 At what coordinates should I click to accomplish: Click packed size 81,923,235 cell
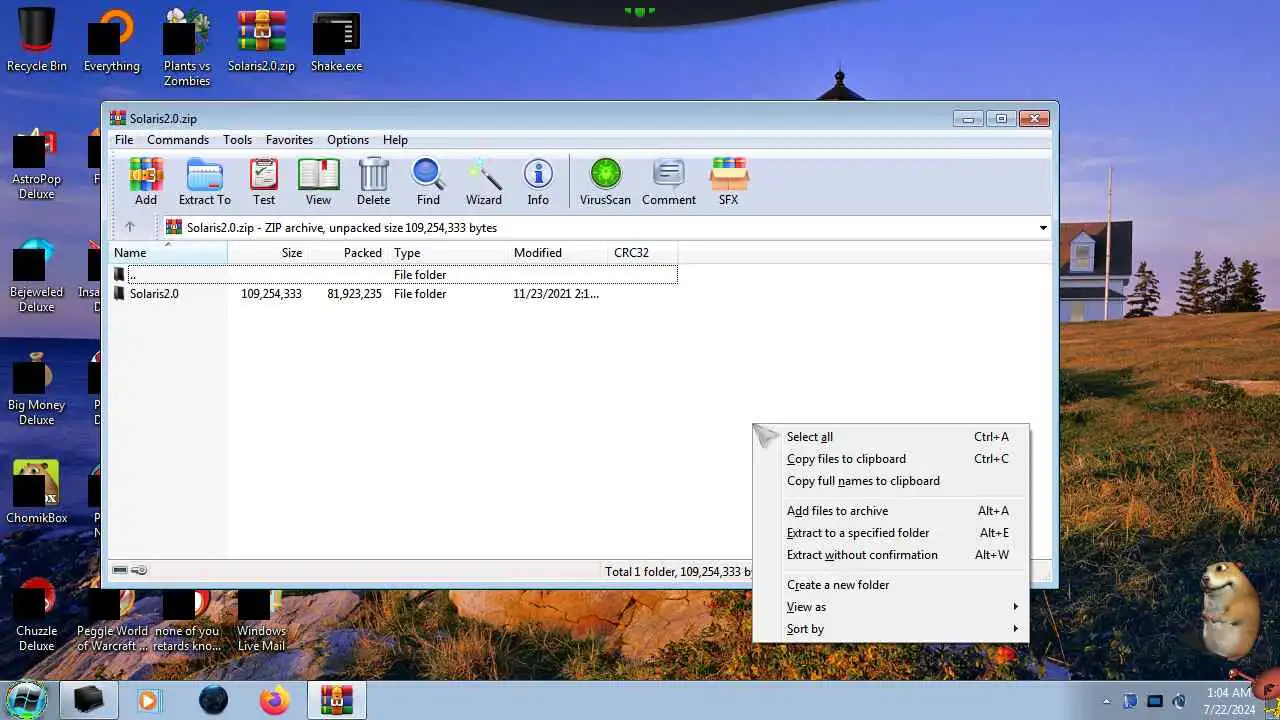click(354, 294)
